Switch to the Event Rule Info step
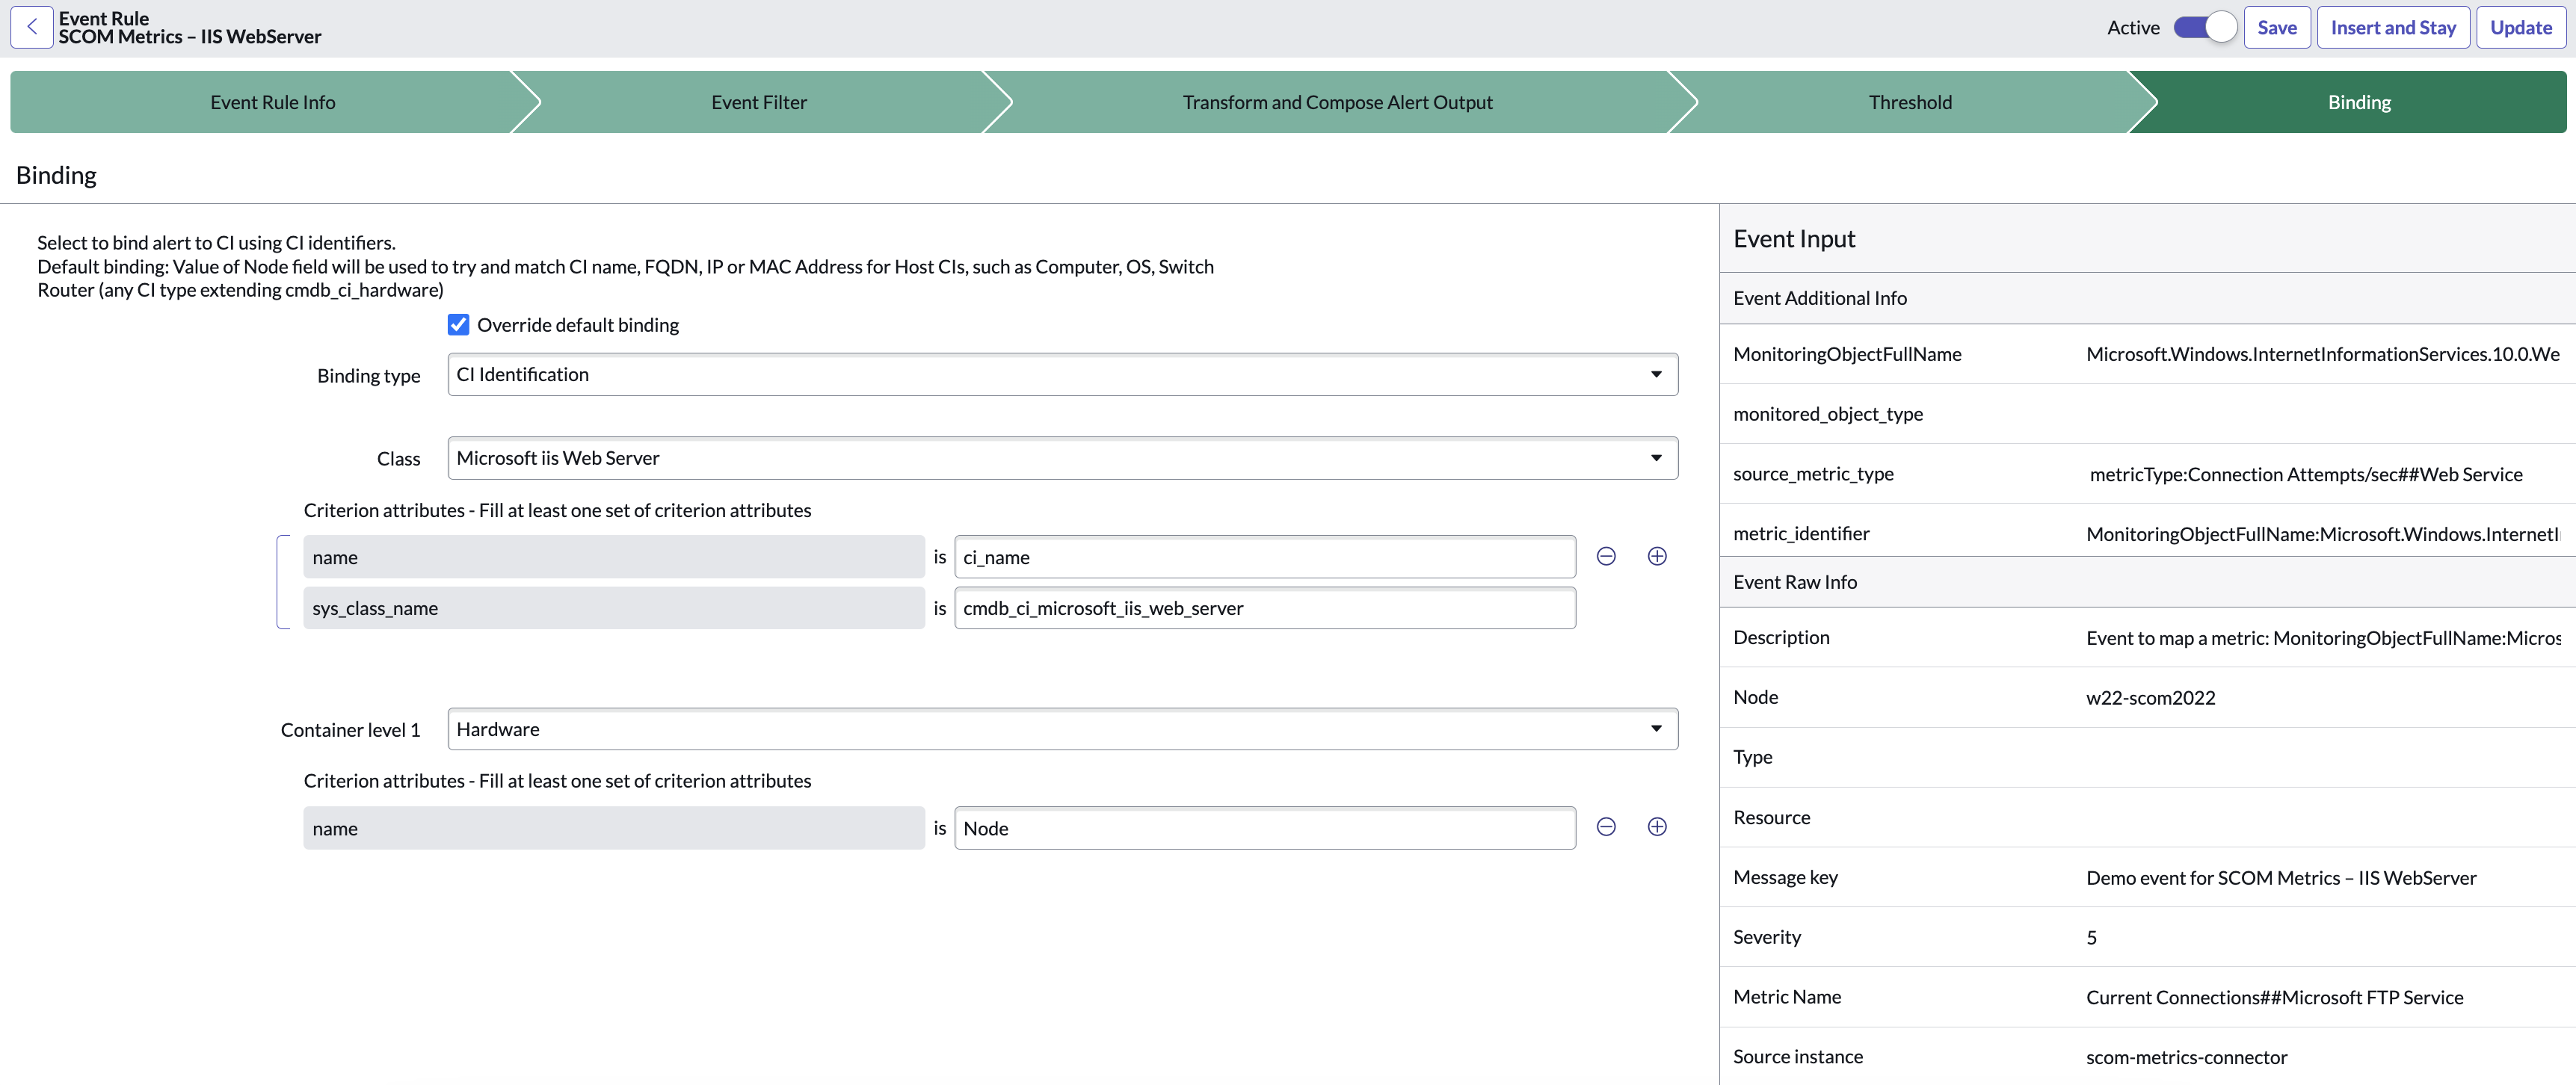Viewport: 2576px width, 1085px height. coord(272,102)
